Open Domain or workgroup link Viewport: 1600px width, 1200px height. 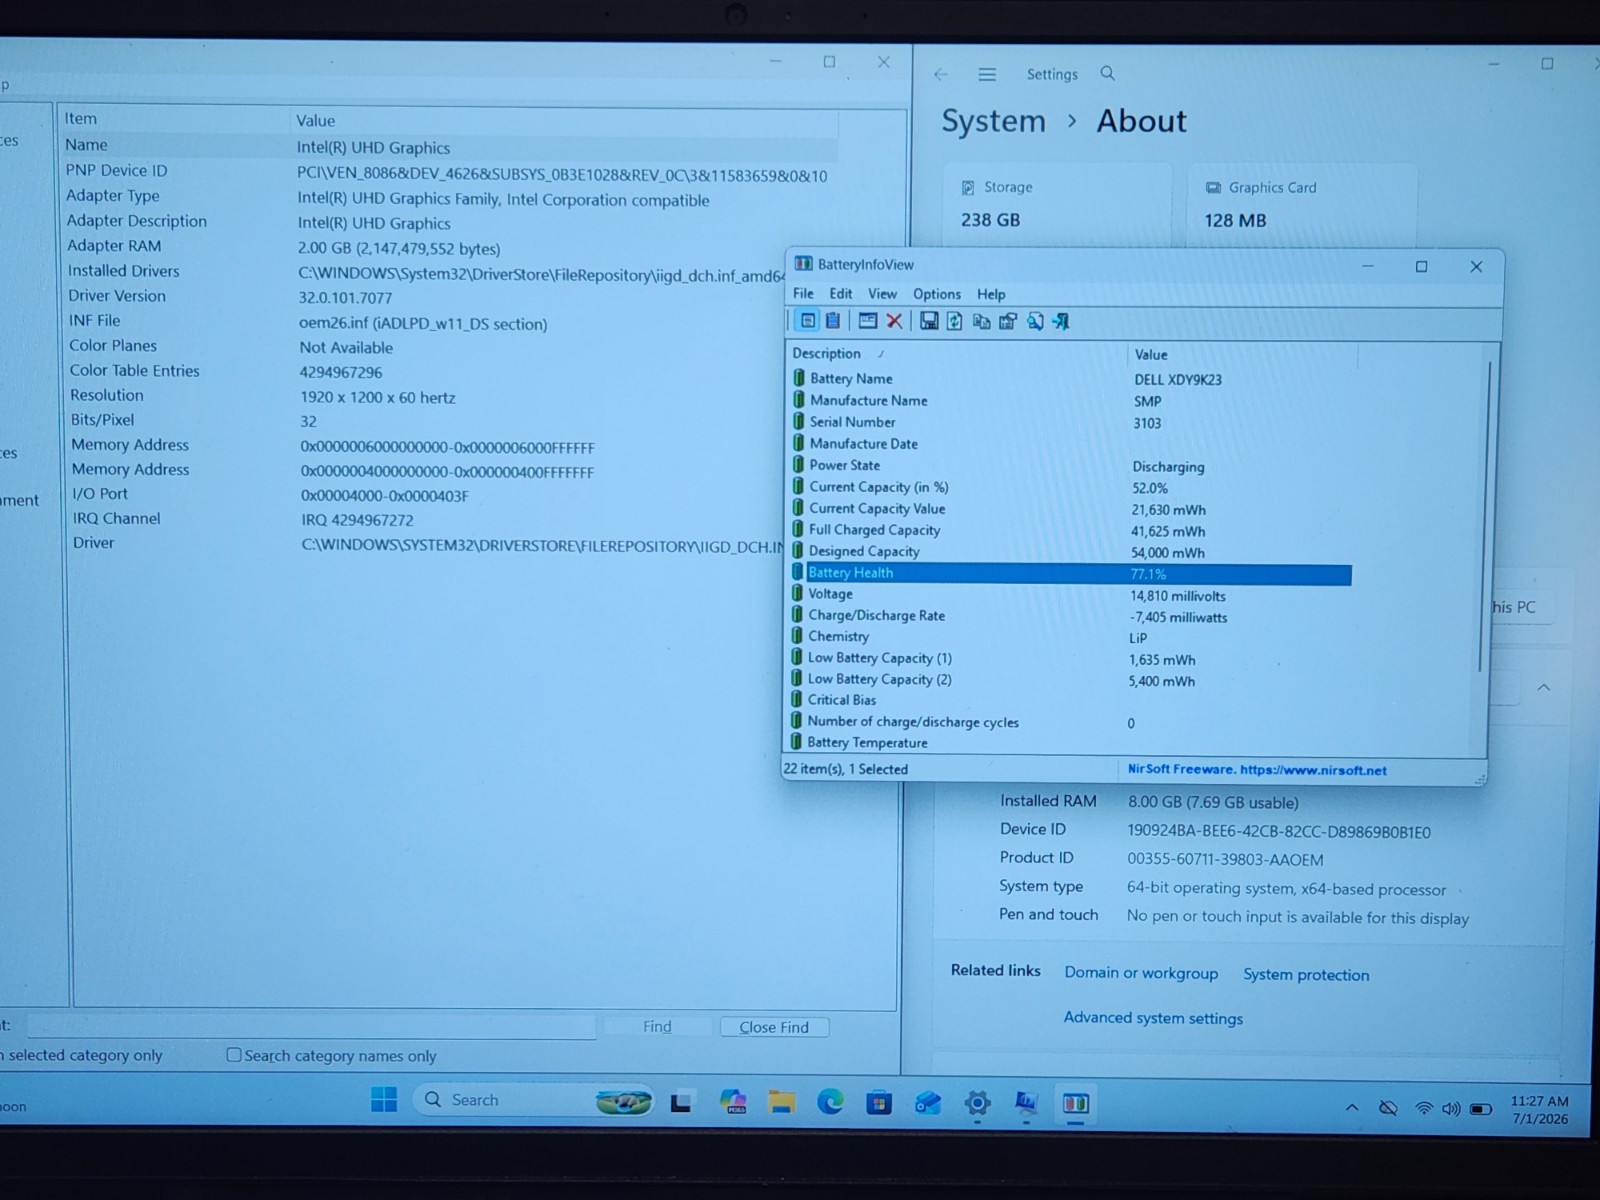pos(1141,973)
